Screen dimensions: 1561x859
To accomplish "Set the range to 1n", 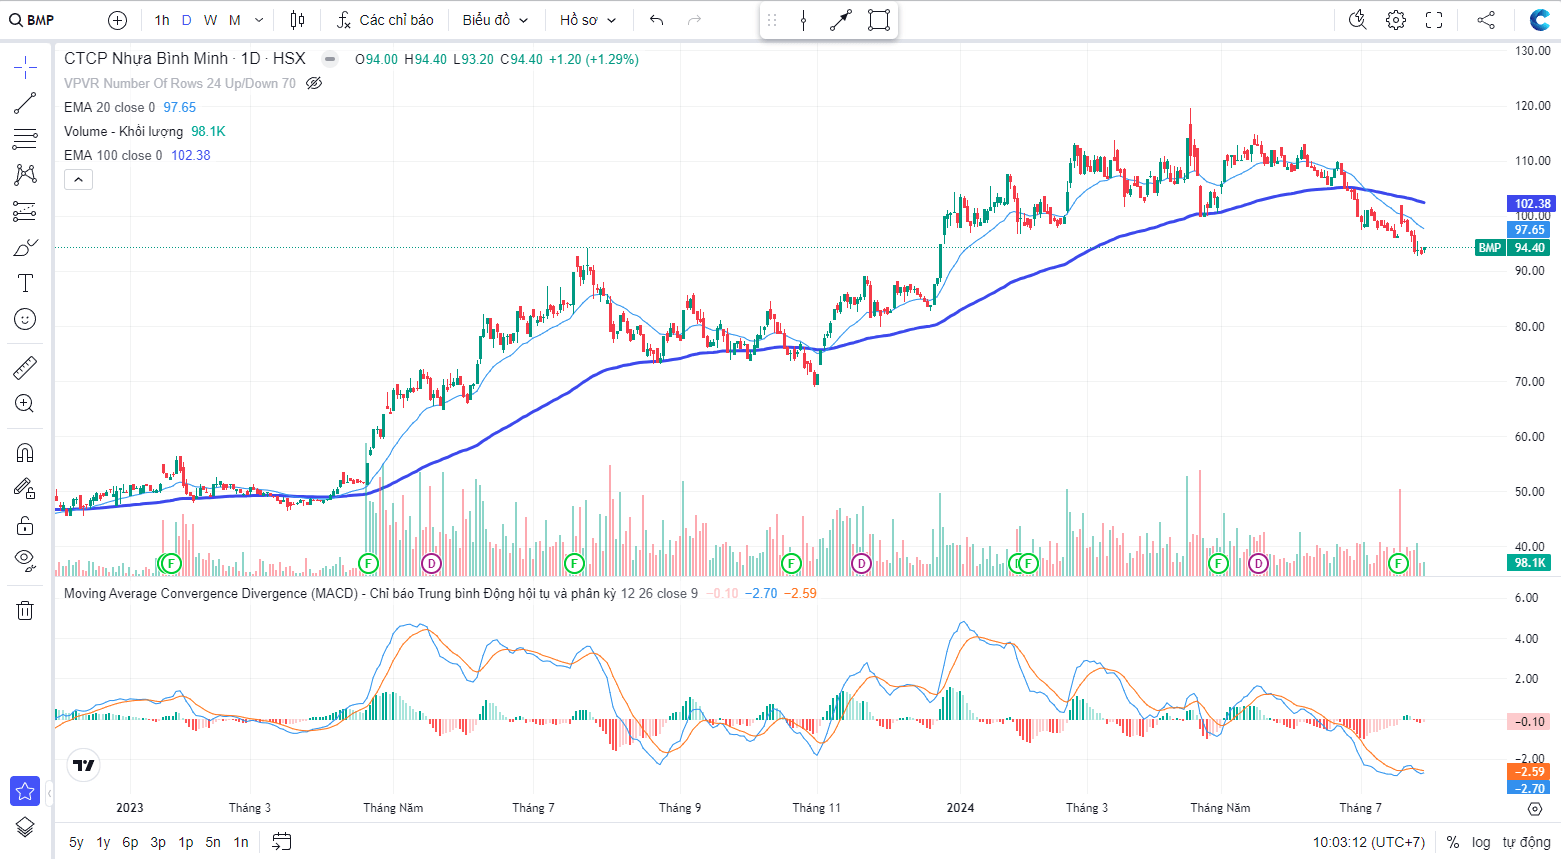I will [x=241, y=842].
